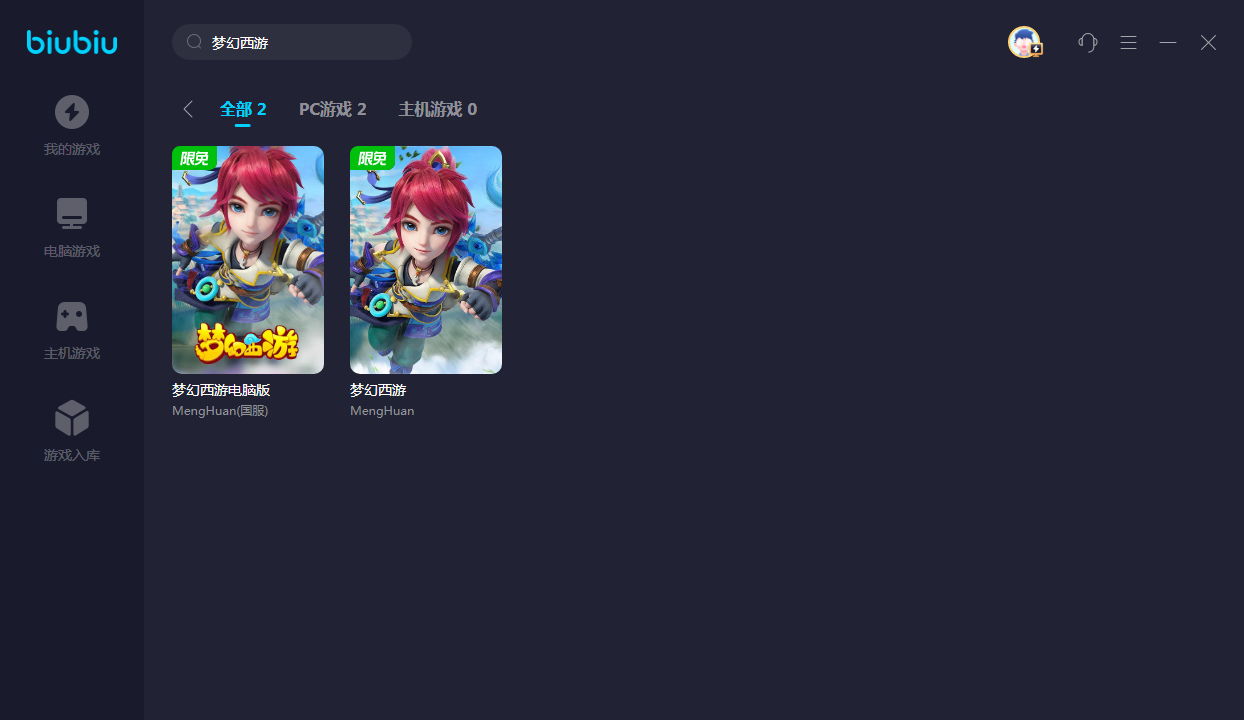Minimize the biubiu window
Image resolution: width=1244 pixels, height=720 pixels.
click(1168, 42)
